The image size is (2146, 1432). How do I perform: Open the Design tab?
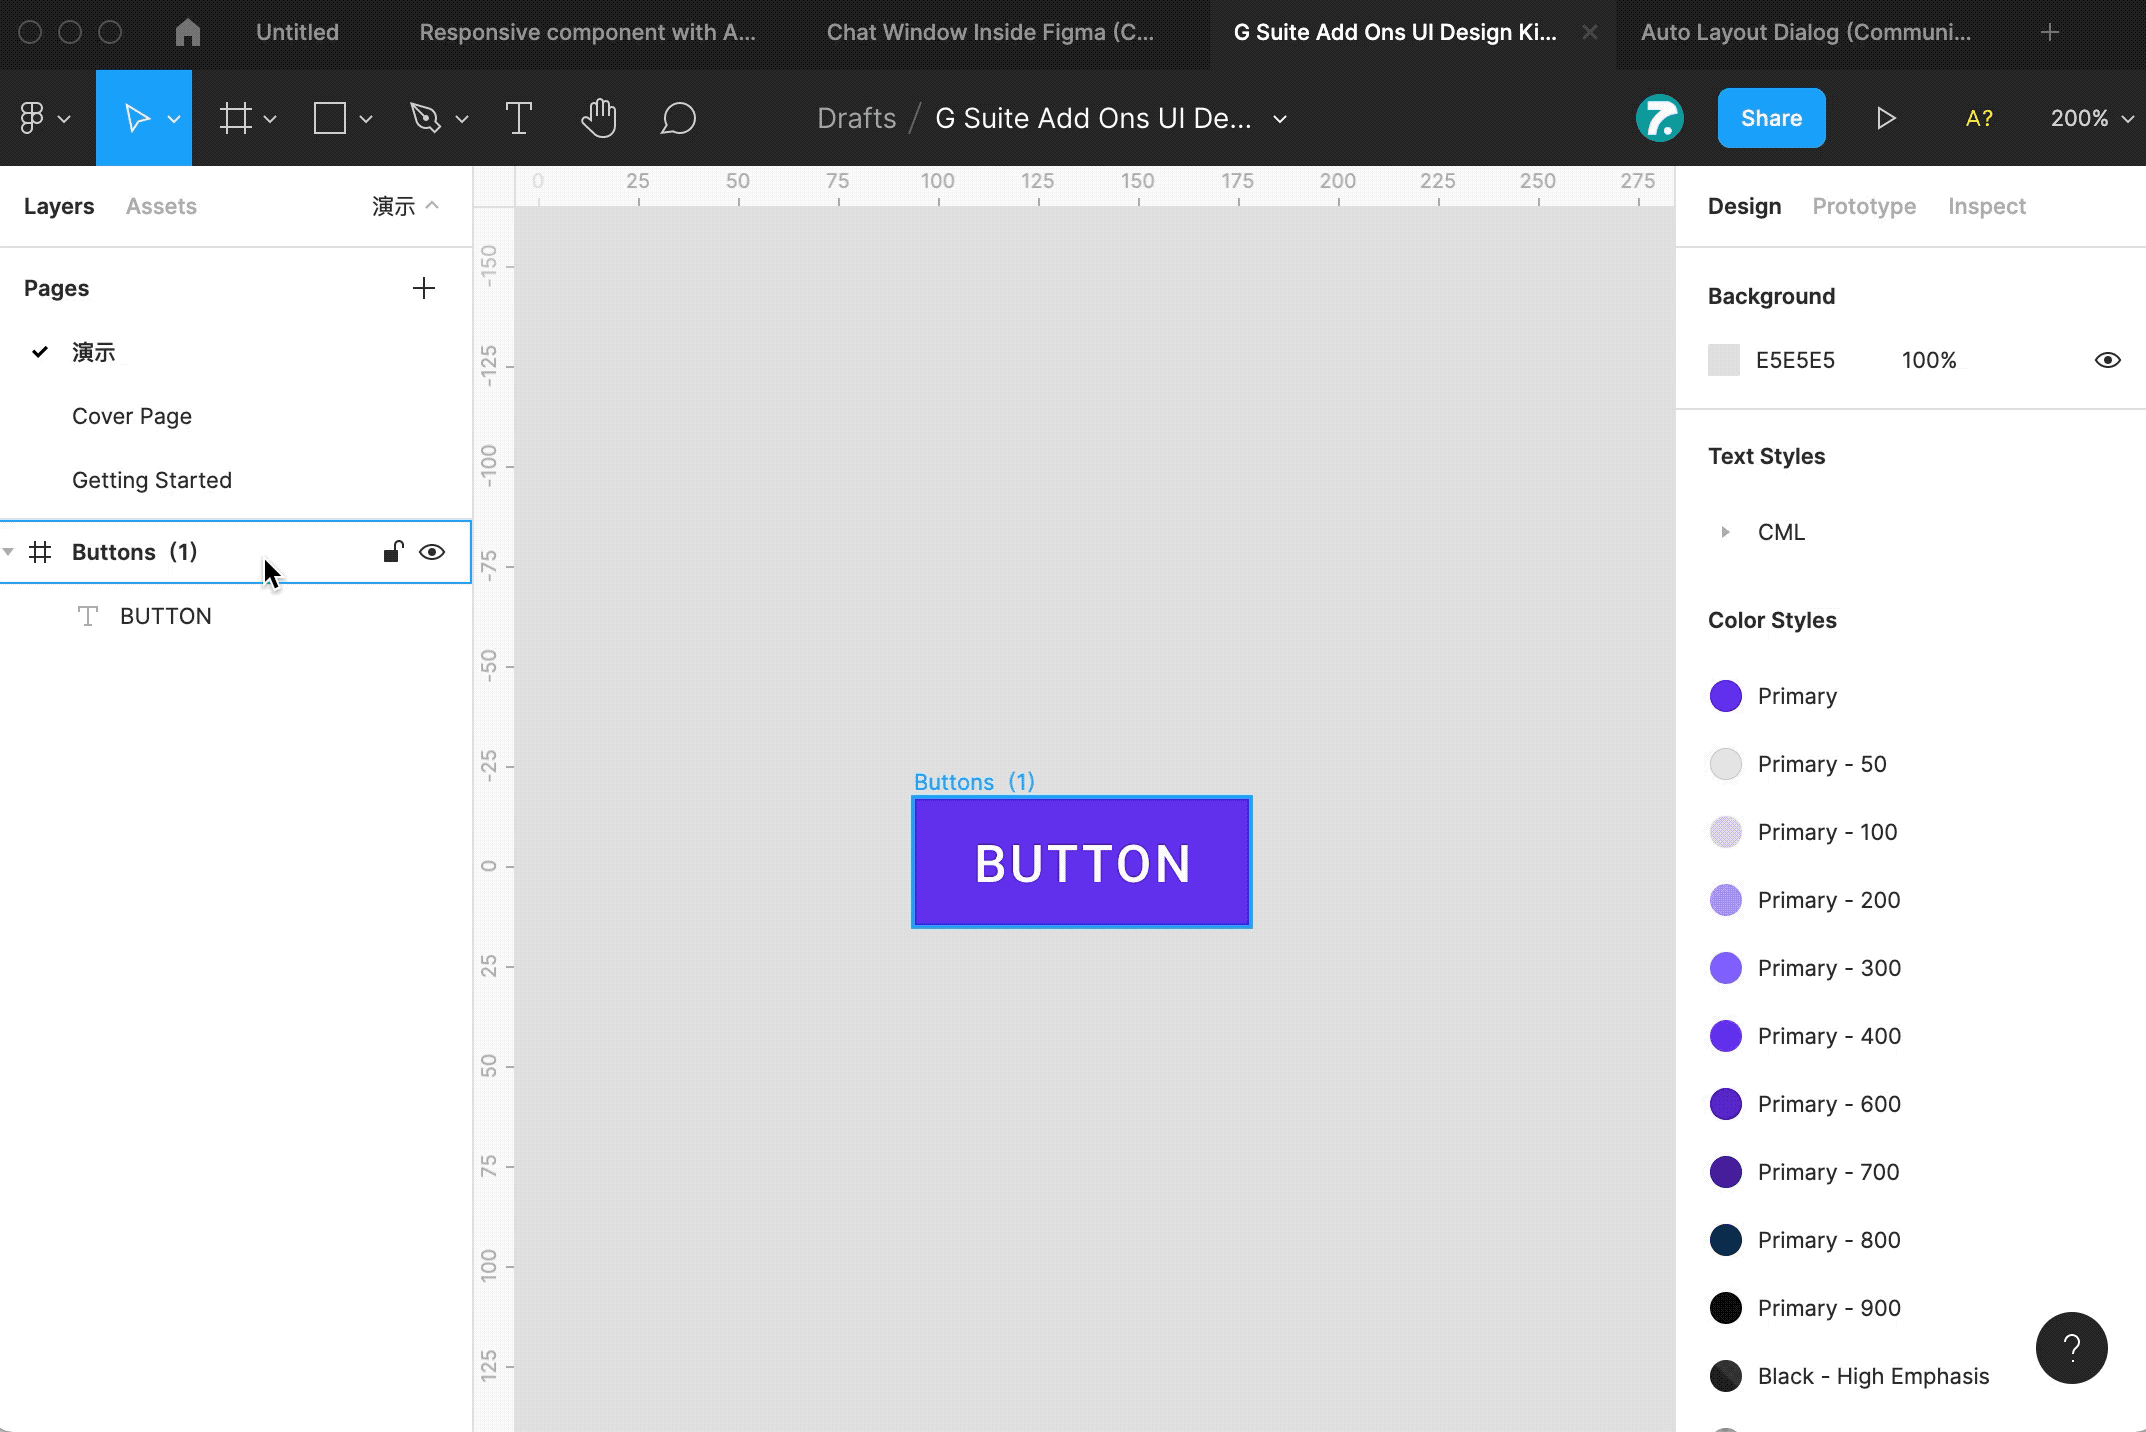click(1744, 206)
